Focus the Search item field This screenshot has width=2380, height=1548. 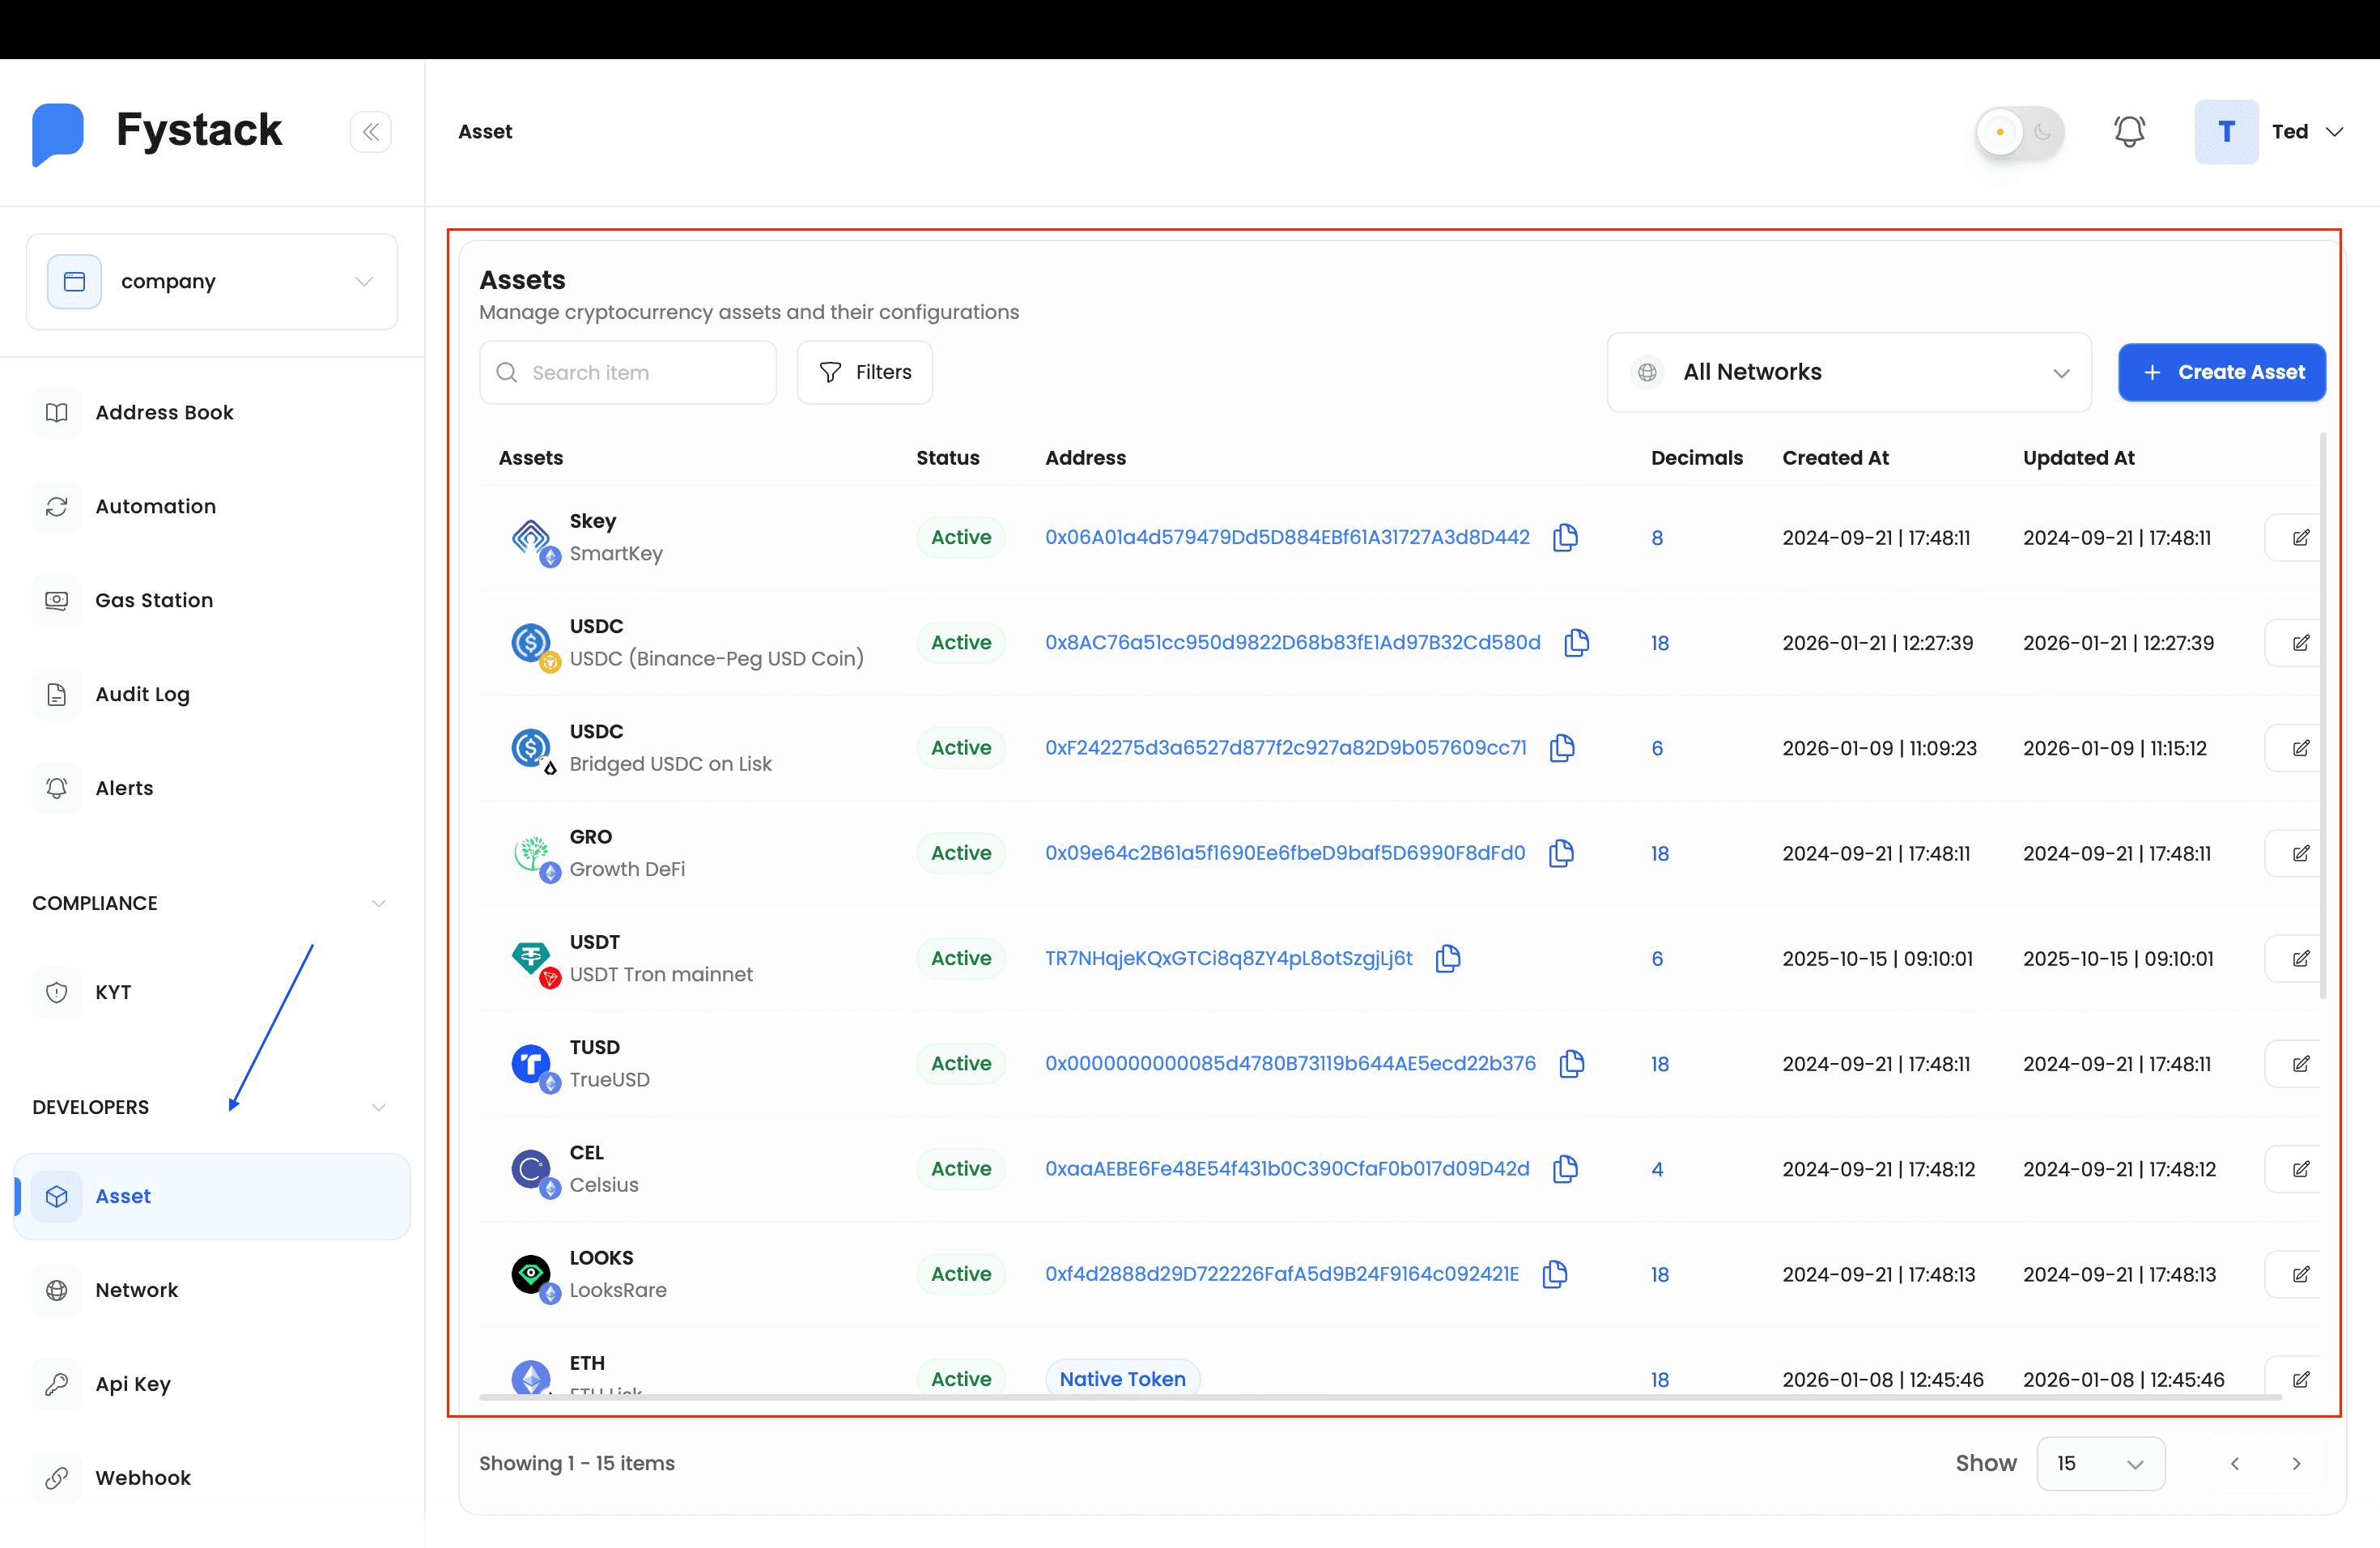[x=628, y=372]
